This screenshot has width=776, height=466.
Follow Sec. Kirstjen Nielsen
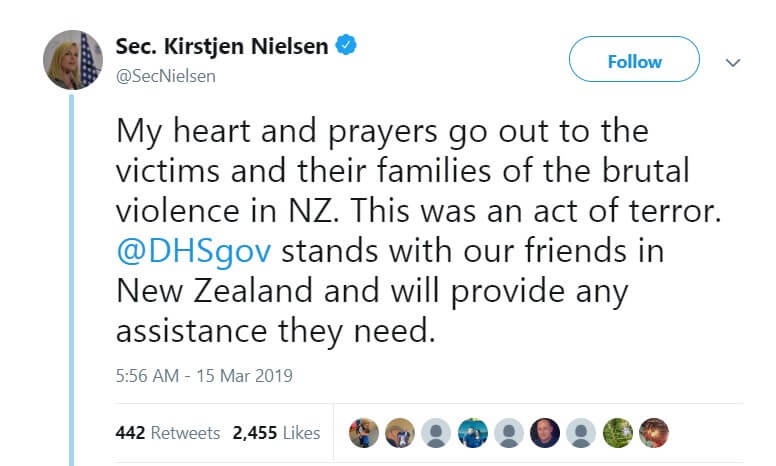634,61
